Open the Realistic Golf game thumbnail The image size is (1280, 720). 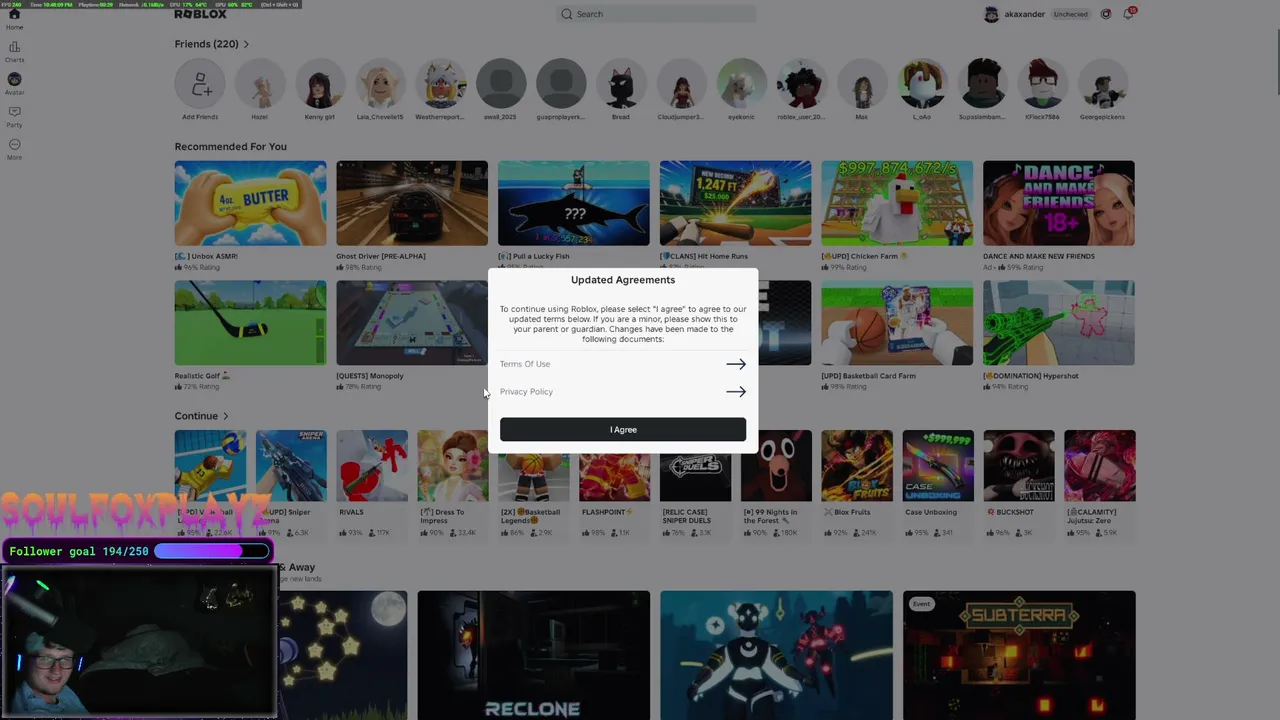250,323
